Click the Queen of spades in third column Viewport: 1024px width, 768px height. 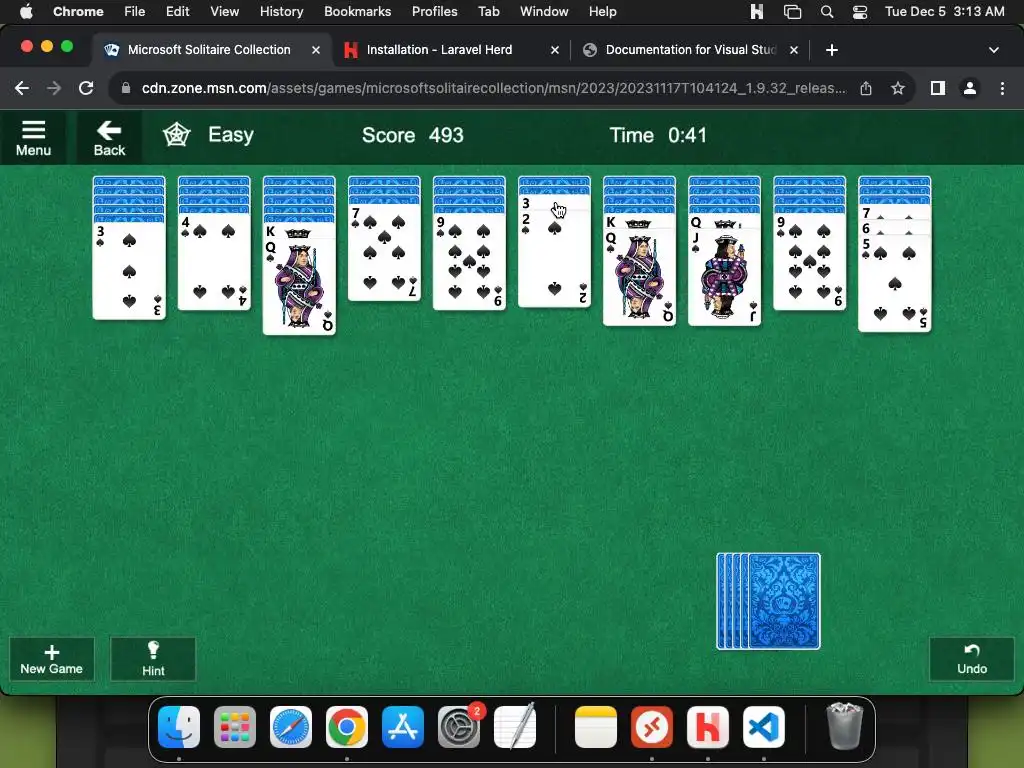click(x=299, y=287)
